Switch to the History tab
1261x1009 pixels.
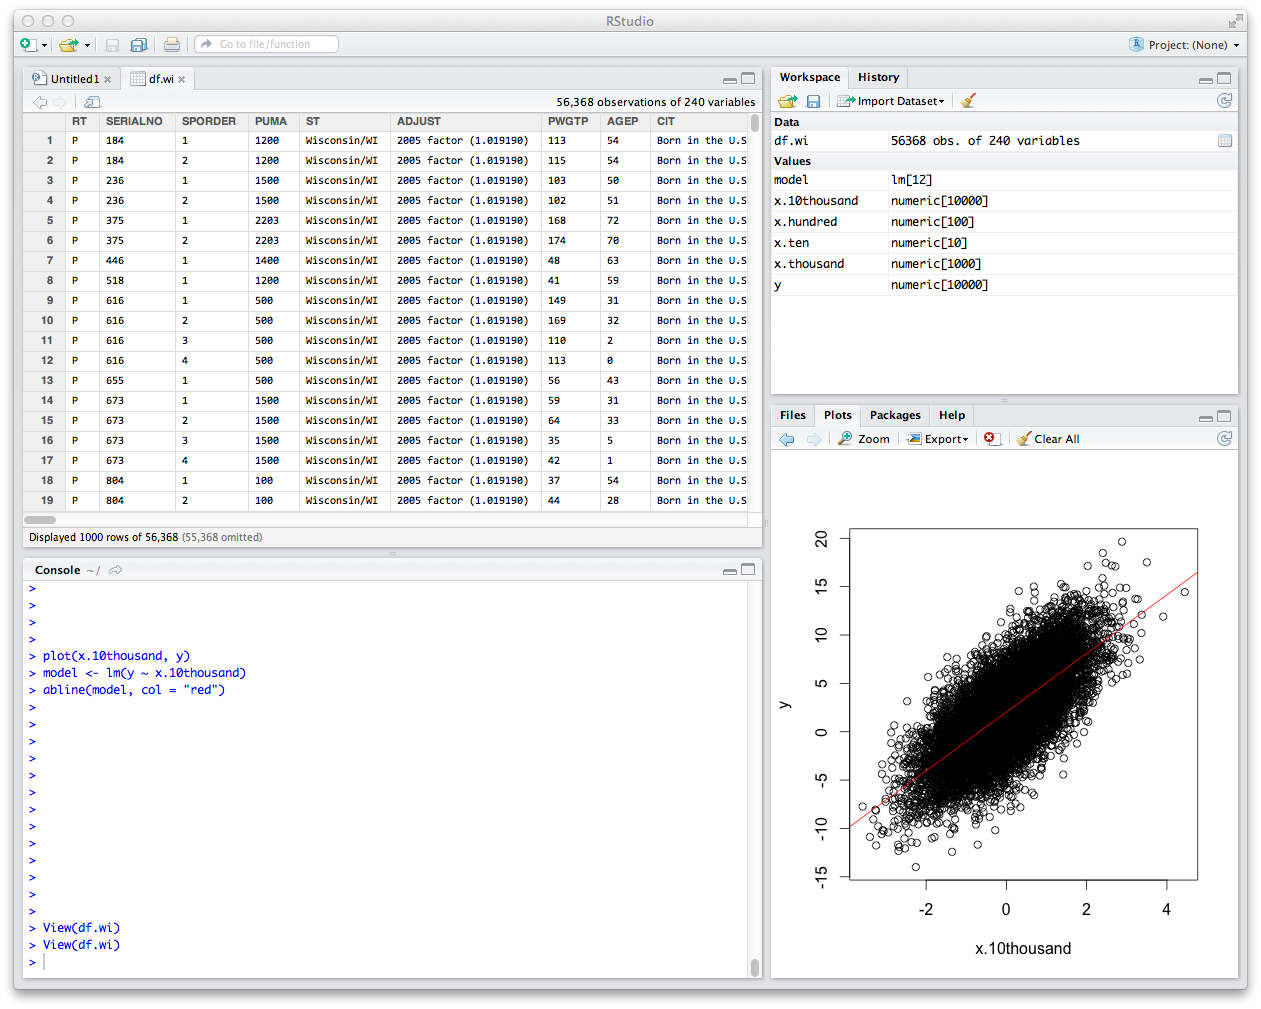pyautogui.click(x=877, y=77)
